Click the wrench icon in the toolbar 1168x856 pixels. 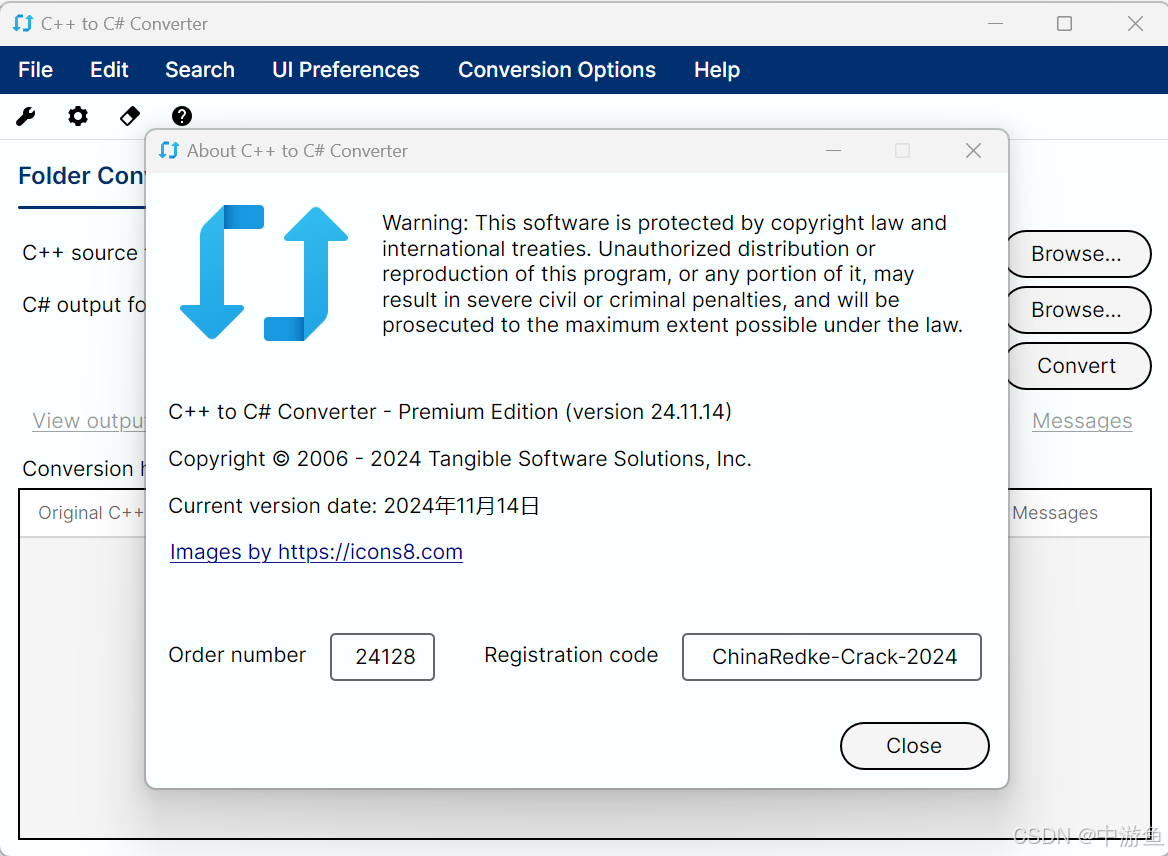pyautogui.click(x=26, y=116)
